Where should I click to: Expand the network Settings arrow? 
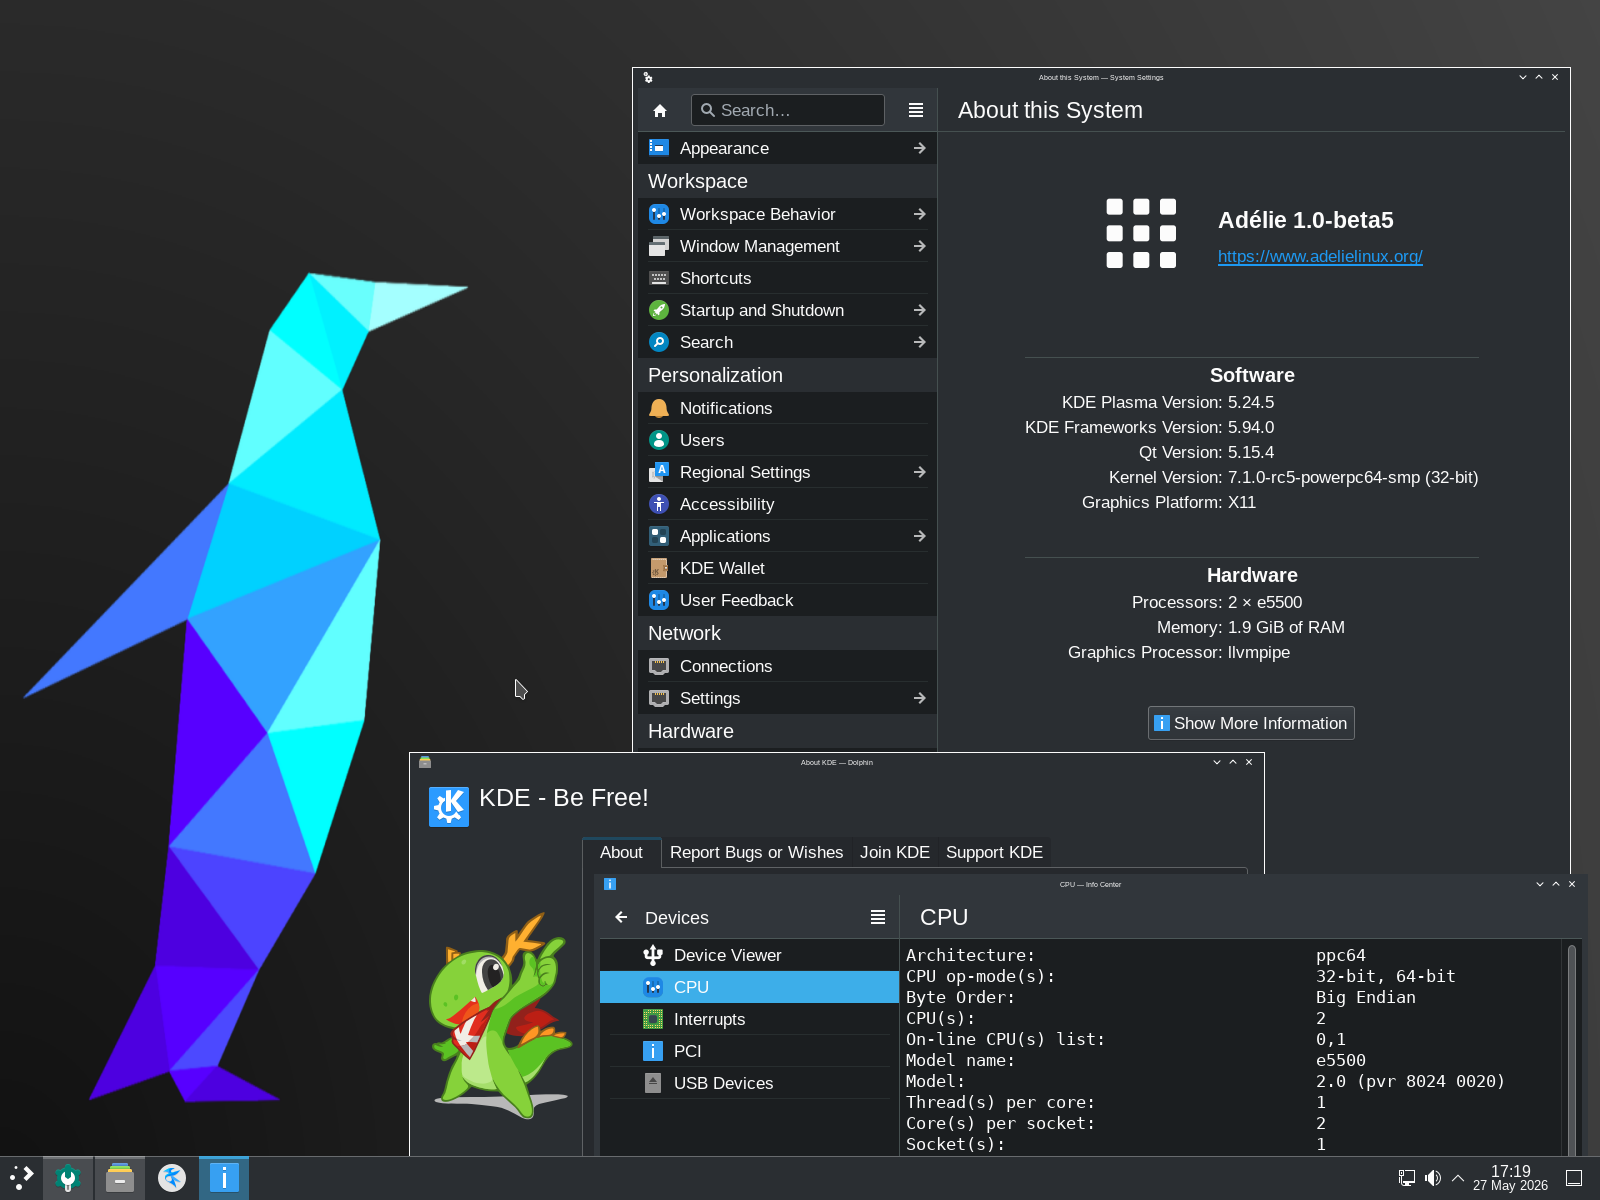(x=920, y=698)
